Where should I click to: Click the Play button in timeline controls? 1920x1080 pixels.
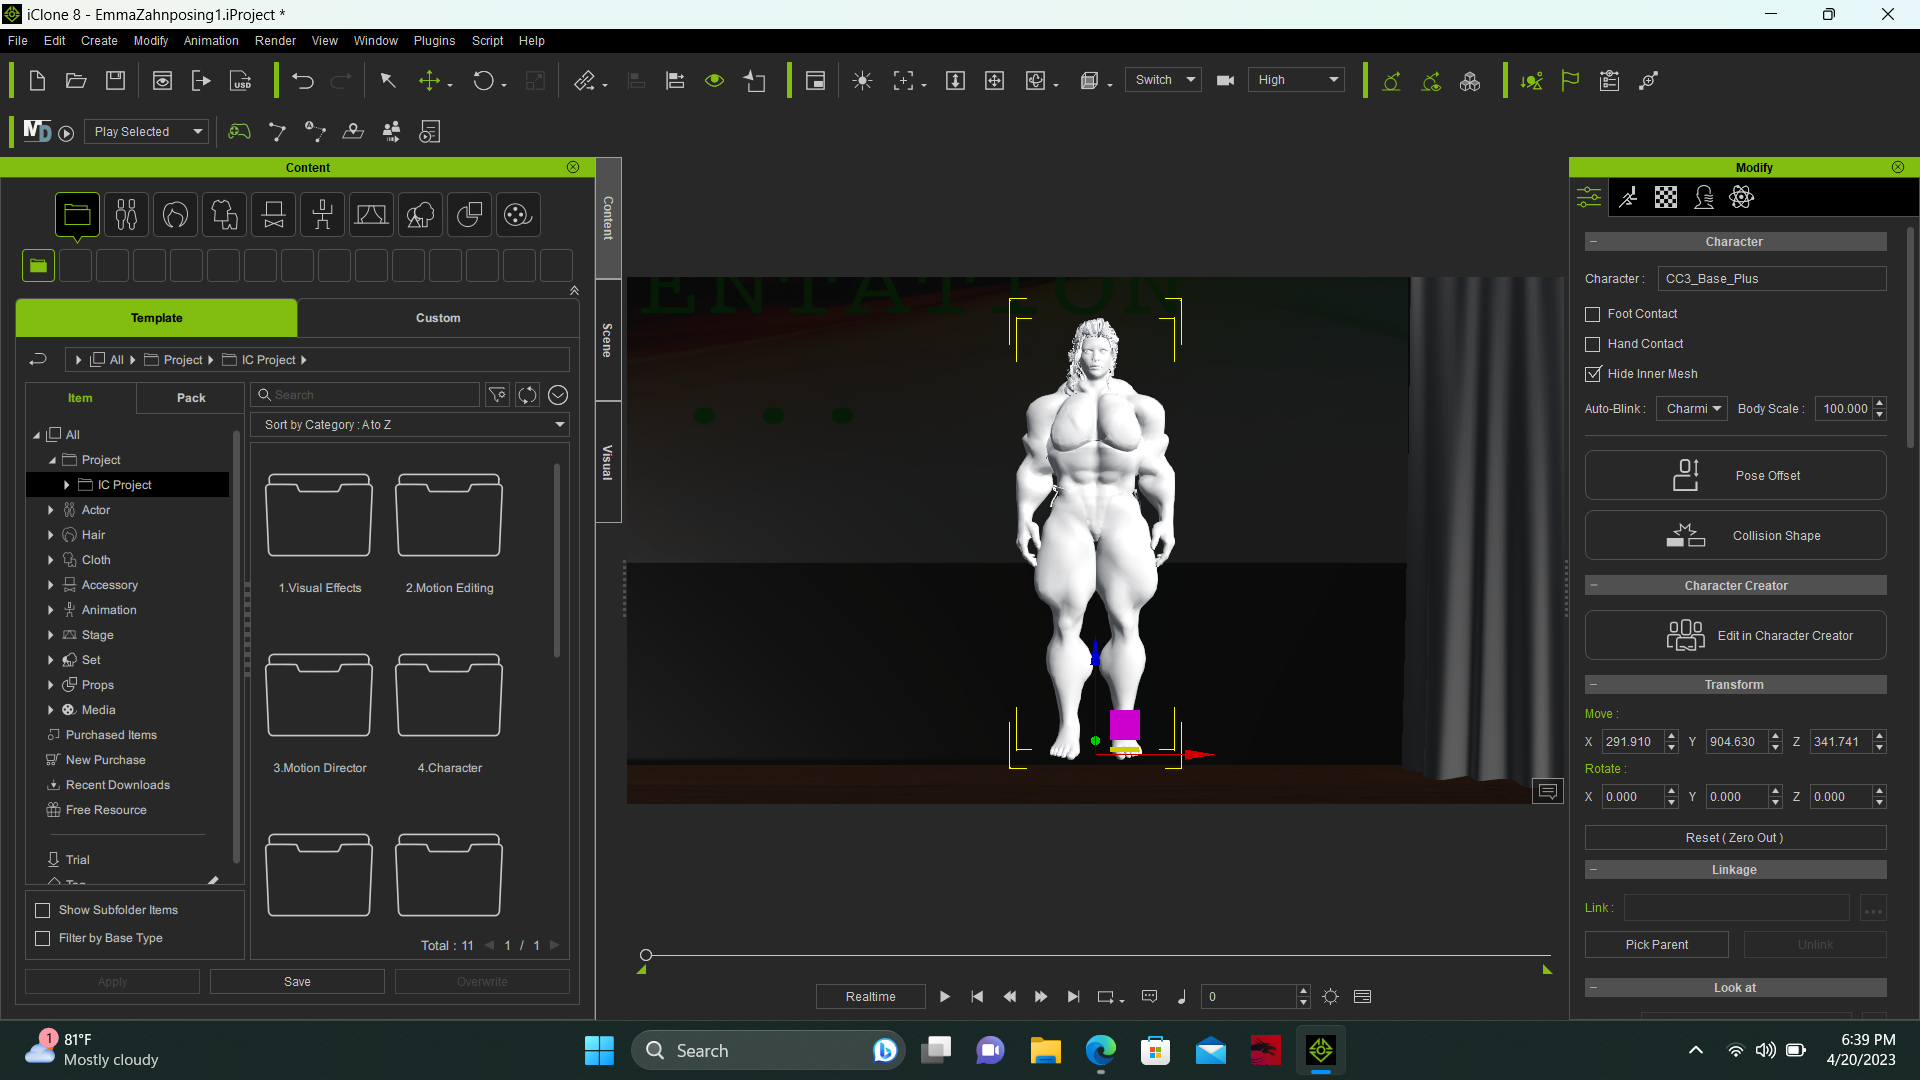tap(945, 997)
